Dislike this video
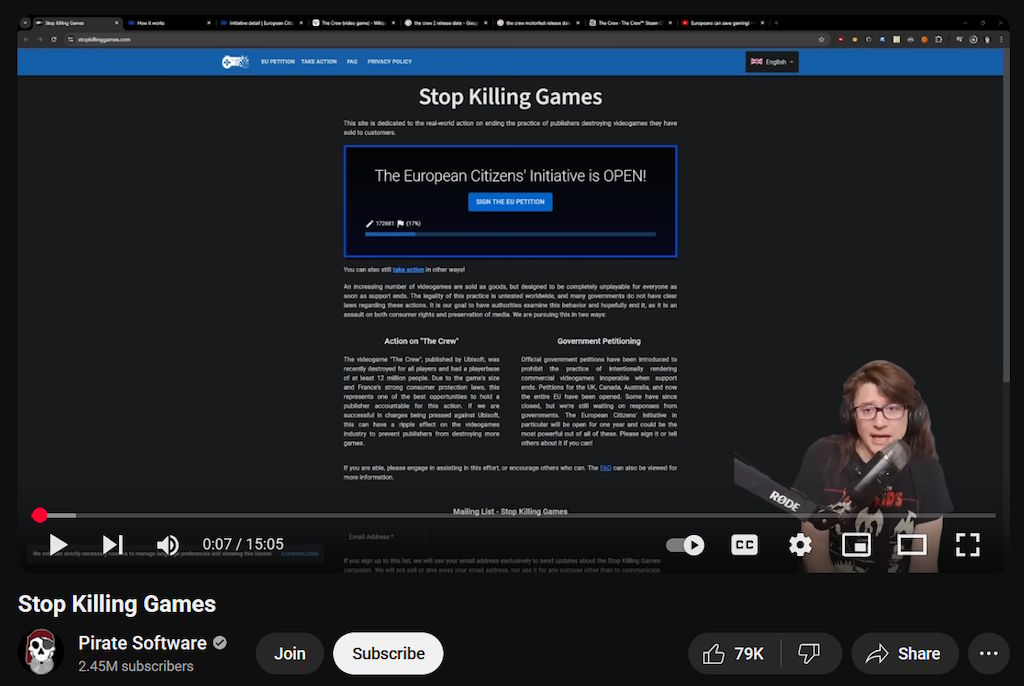The width and height of the screenshot is (1024, 686). coord(810,653)
